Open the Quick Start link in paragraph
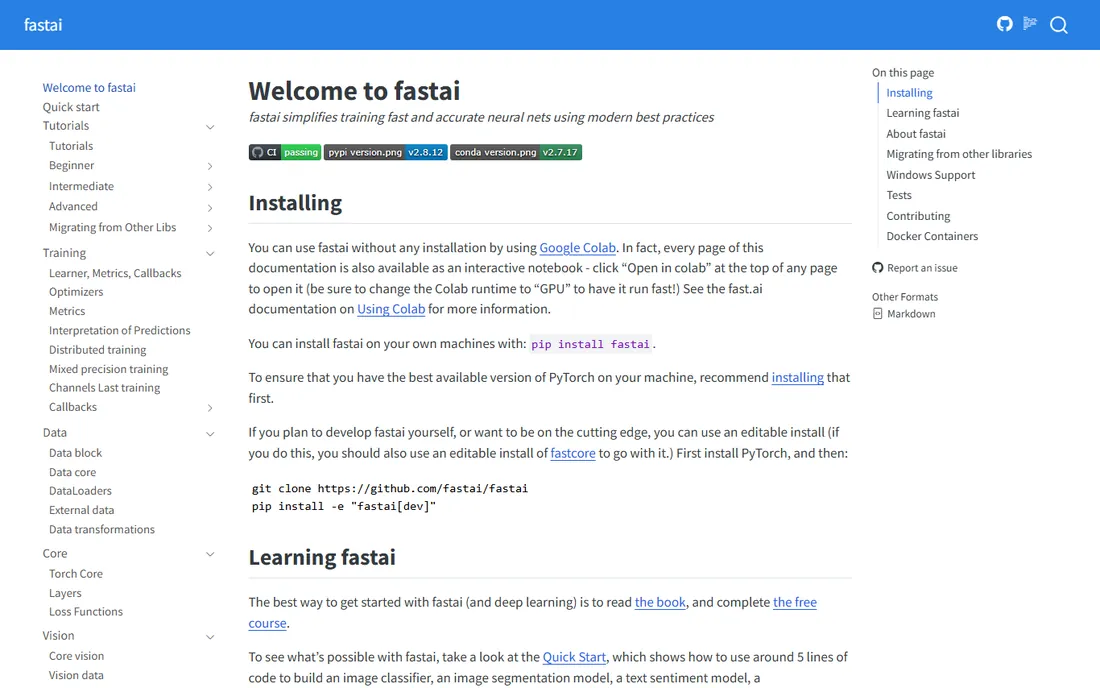 574,657
